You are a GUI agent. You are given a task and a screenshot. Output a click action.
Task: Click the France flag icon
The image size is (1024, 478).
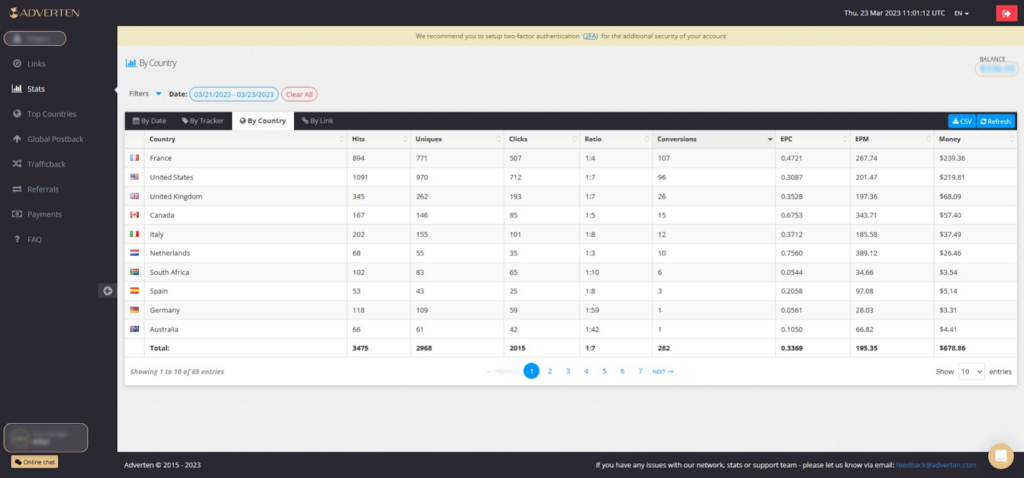click(135, 158)
